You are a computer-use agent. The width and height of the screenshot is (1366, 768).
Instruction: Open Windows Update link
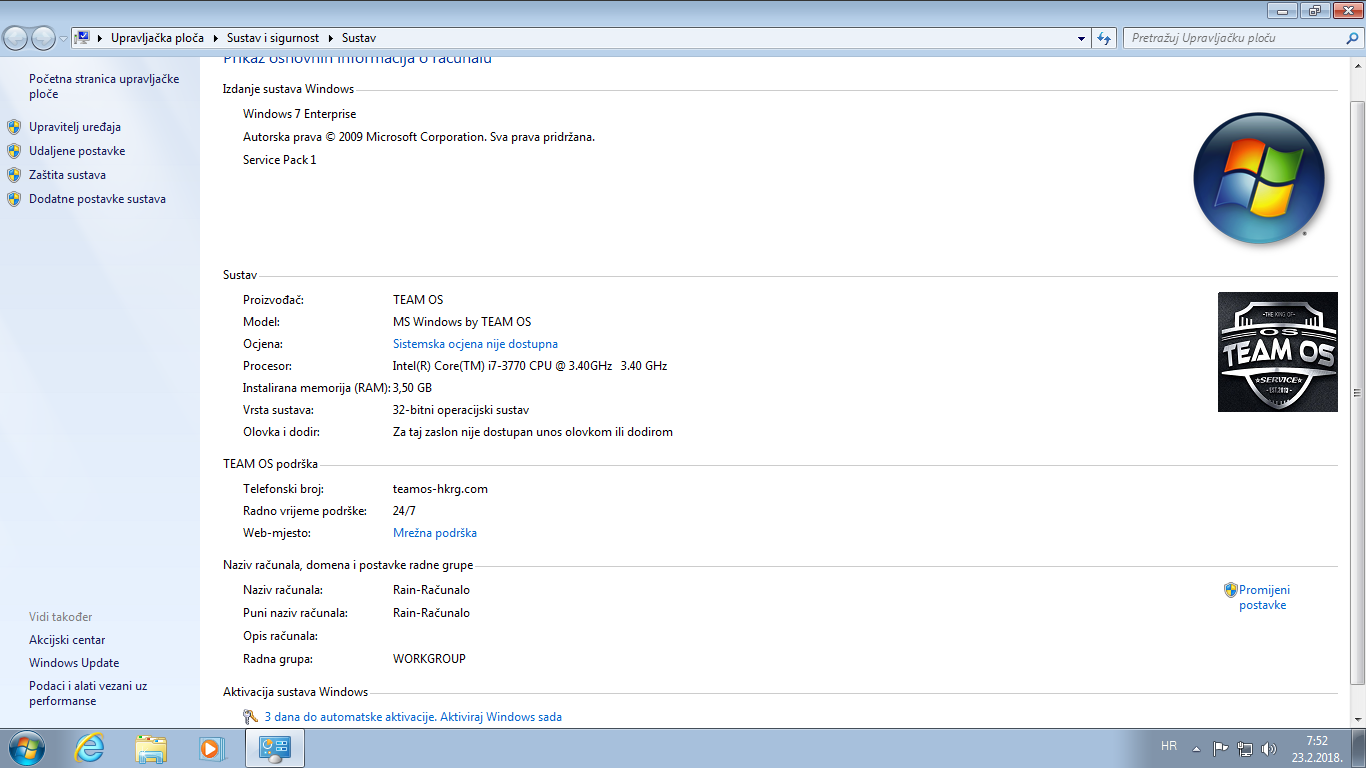pos(74,663)
